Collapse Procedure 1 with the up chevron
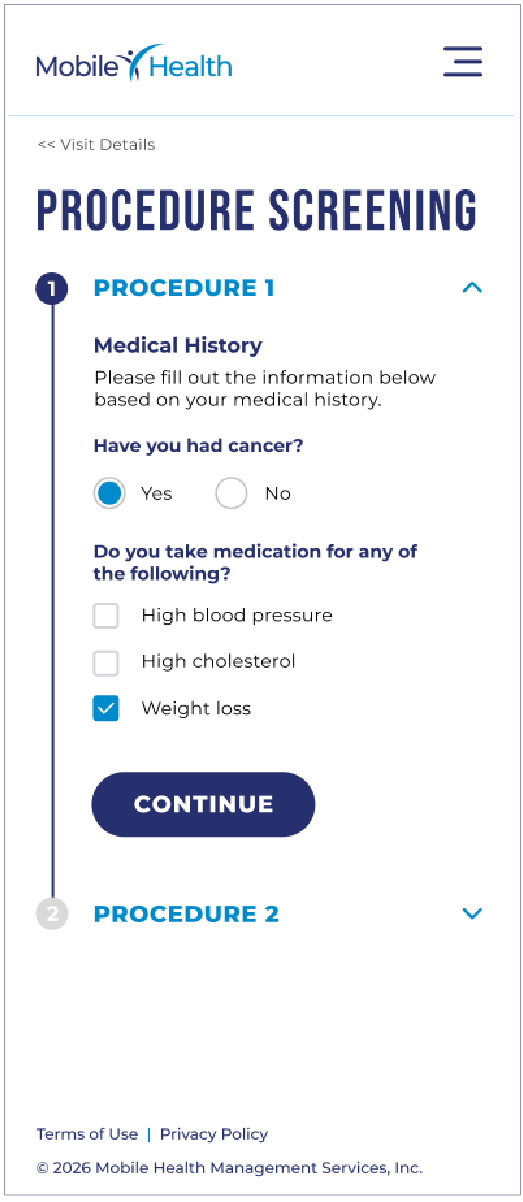The image size is (523, 1202). pyautogui.click(x=472, y=288)
